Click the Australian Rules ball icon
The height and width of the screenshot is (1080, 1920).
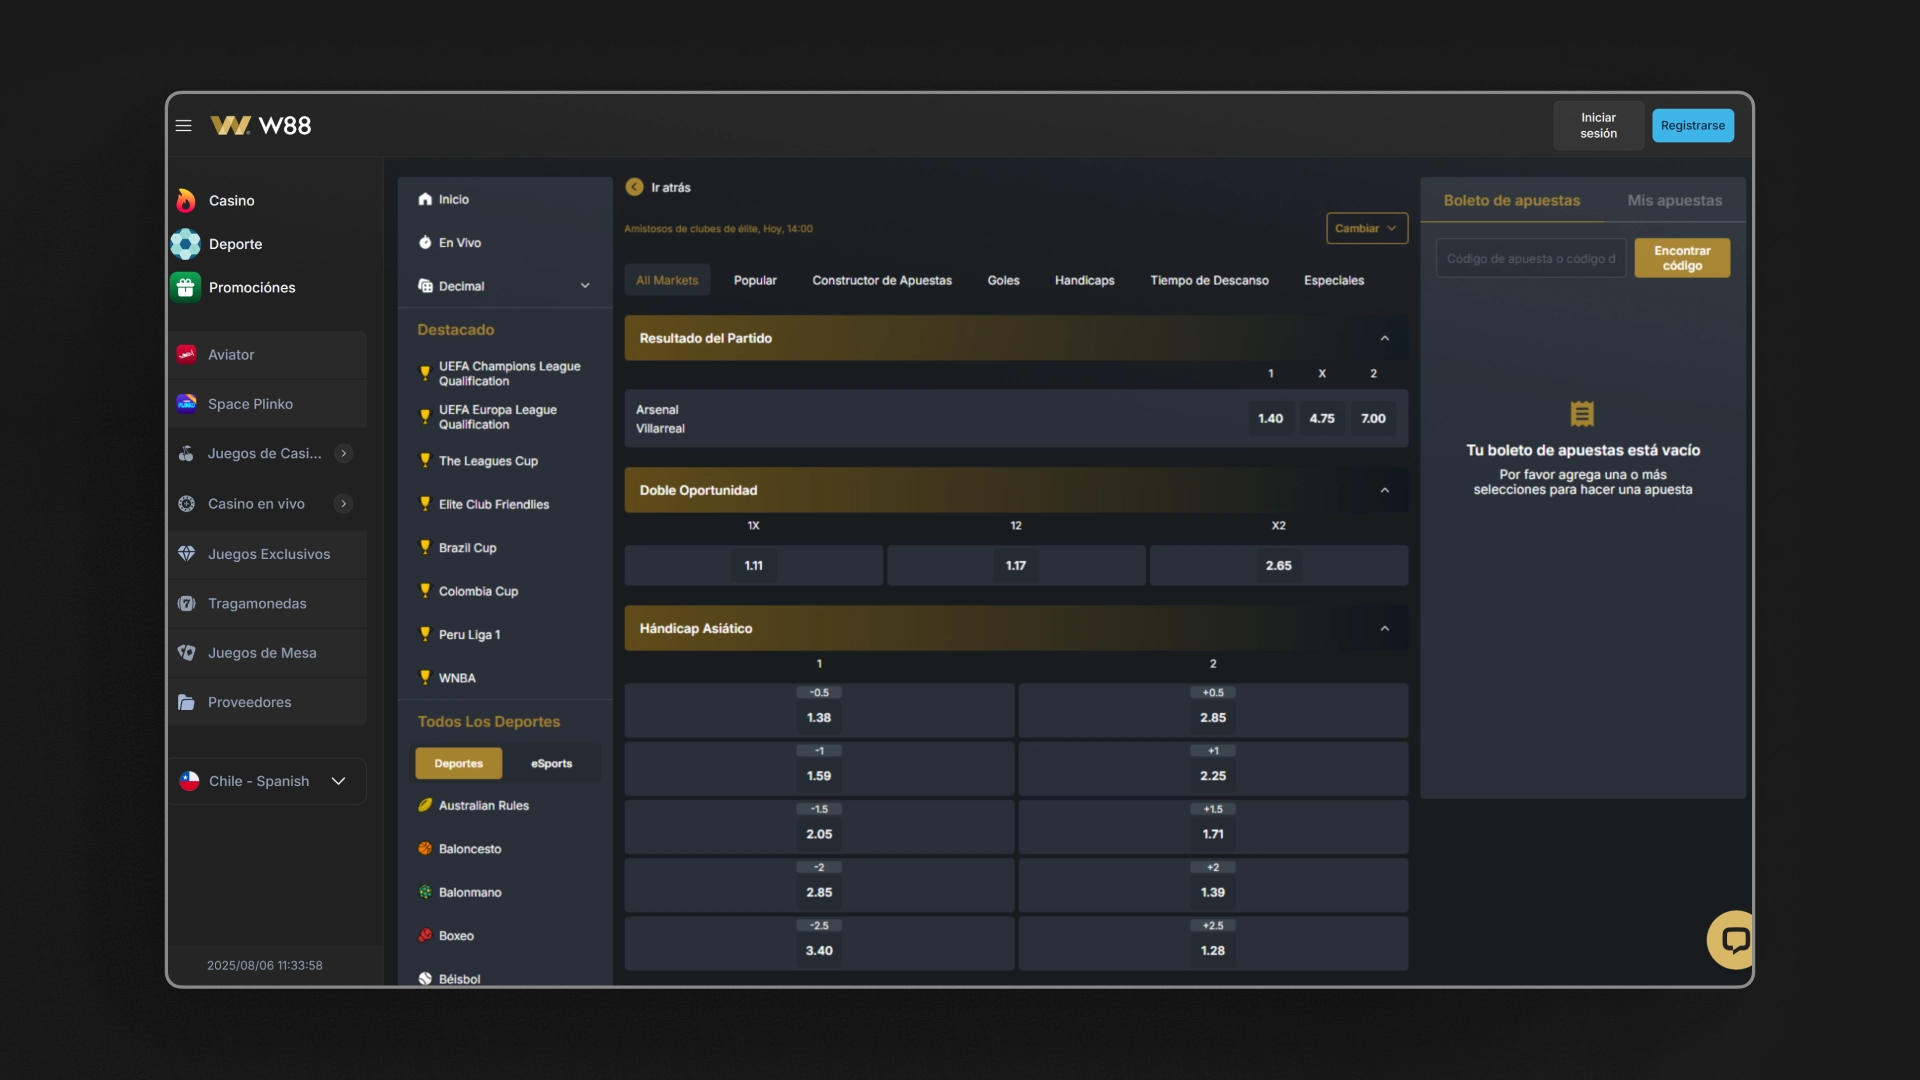click(x=425, y=806)
